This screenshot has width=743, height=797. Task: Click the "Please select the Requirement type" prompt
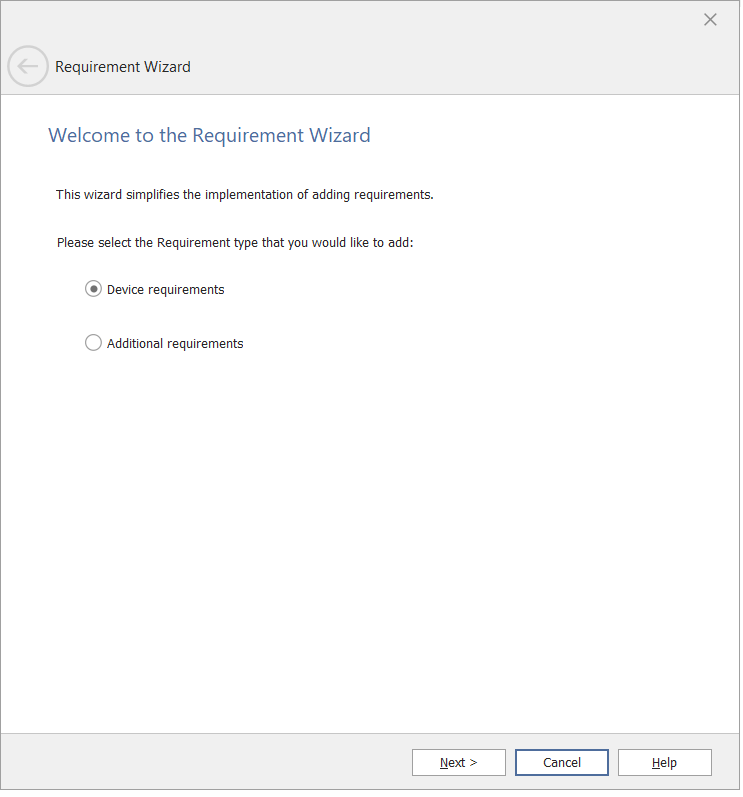pyautogui.click(x=235, y=243)
